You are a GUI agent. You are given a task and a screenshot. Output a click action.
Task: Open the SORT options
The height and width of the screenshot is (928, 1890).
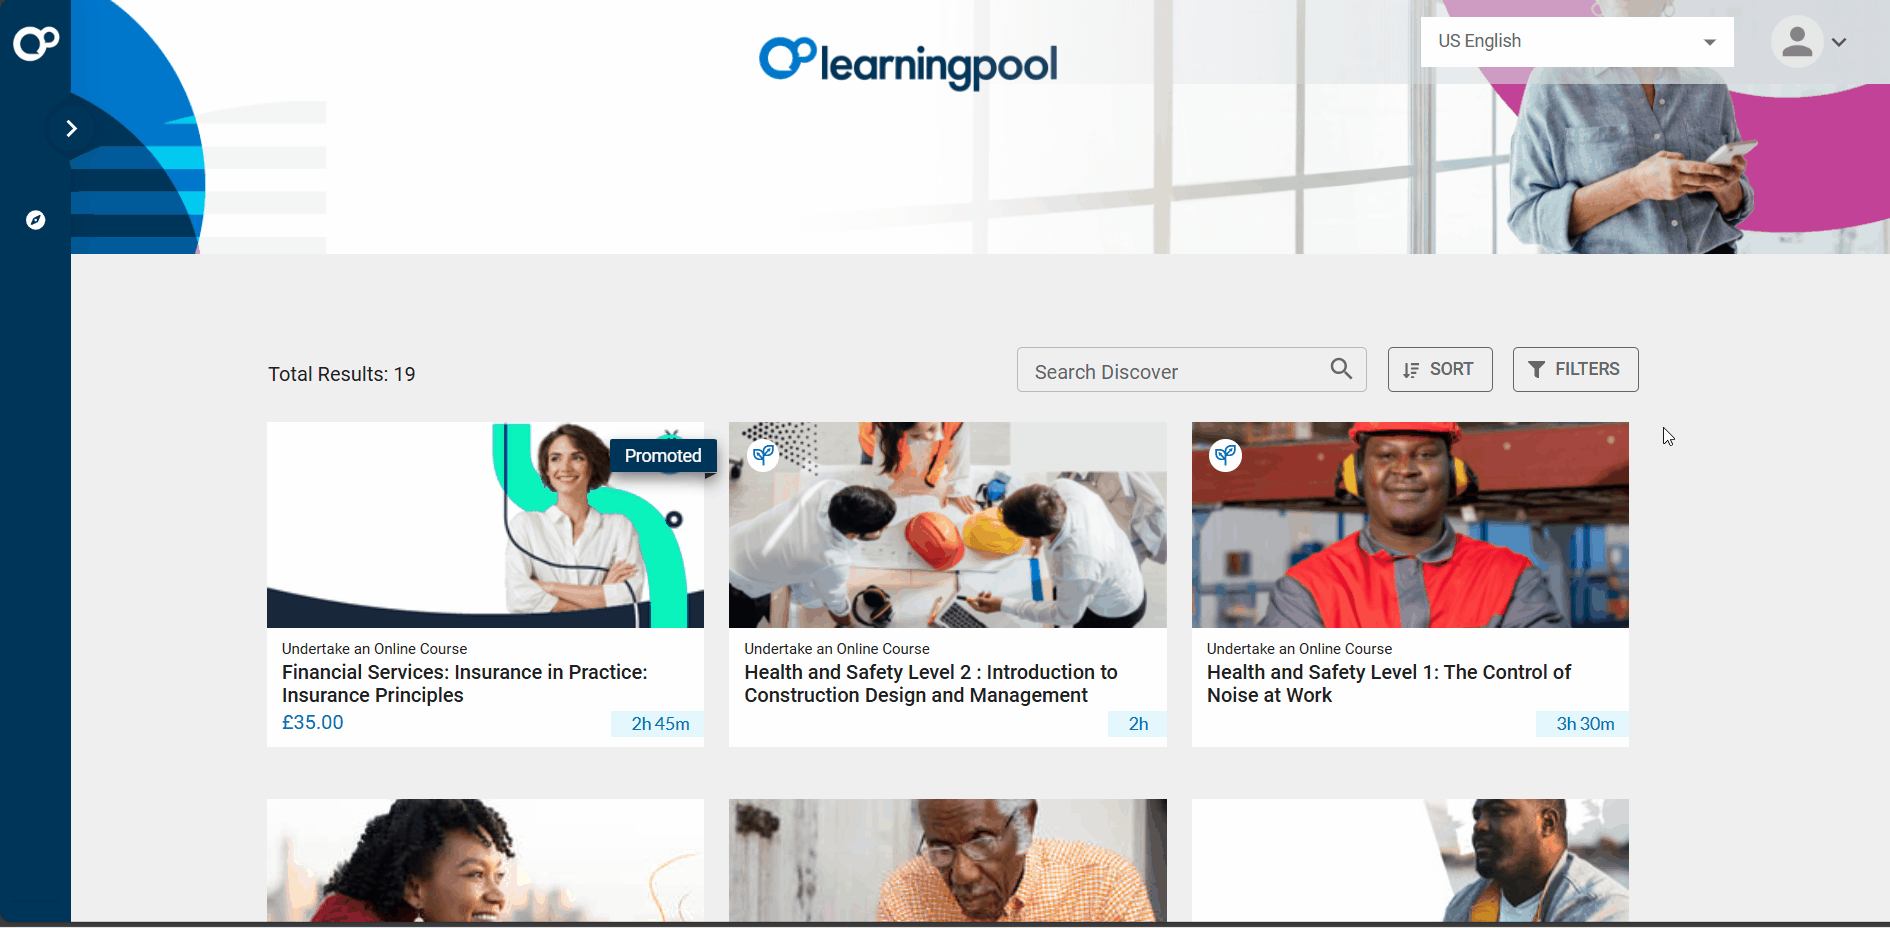click(1439, 370)
